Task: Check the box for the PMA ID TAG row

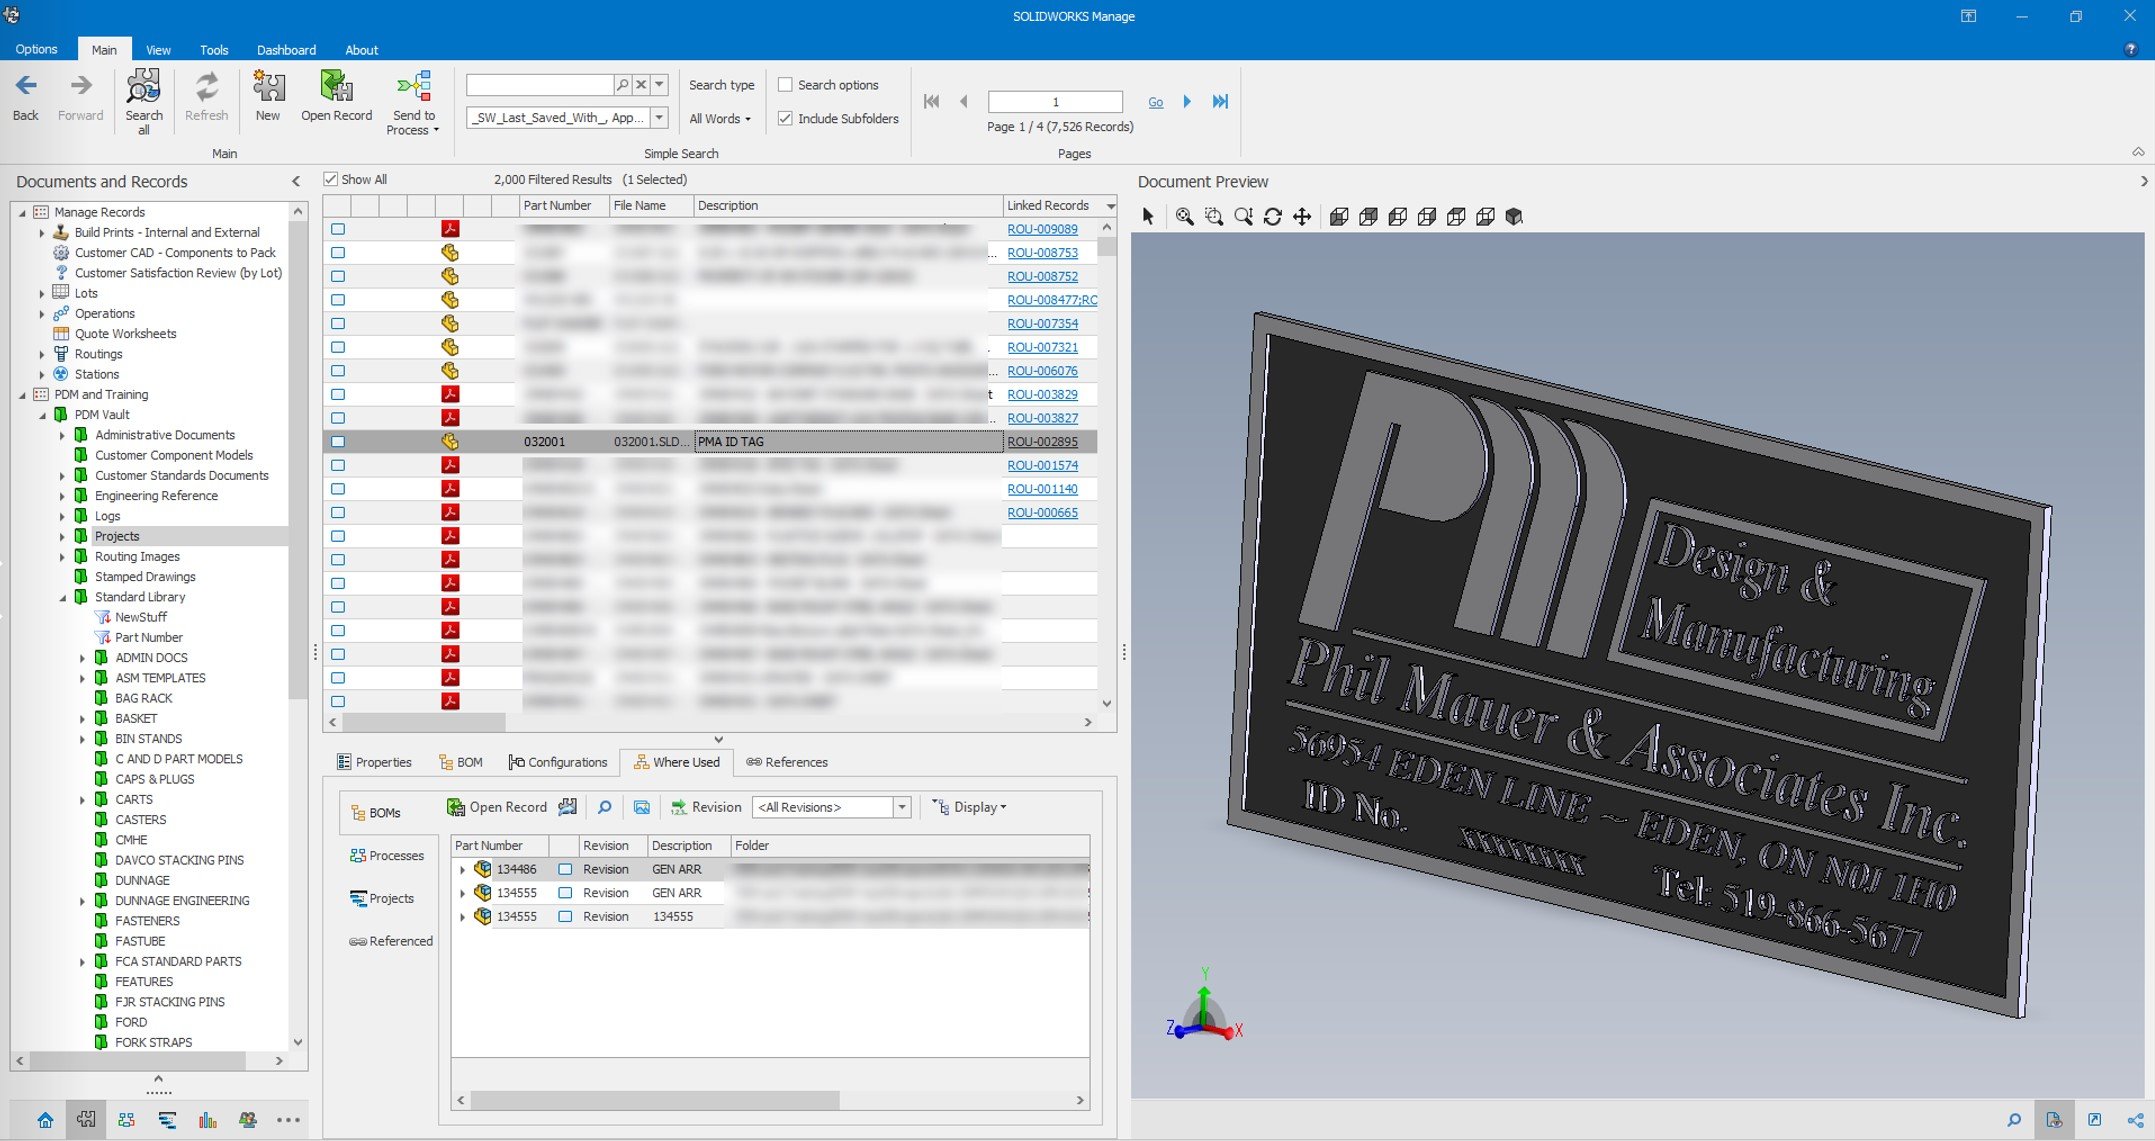Action: [x=338, y=441]
